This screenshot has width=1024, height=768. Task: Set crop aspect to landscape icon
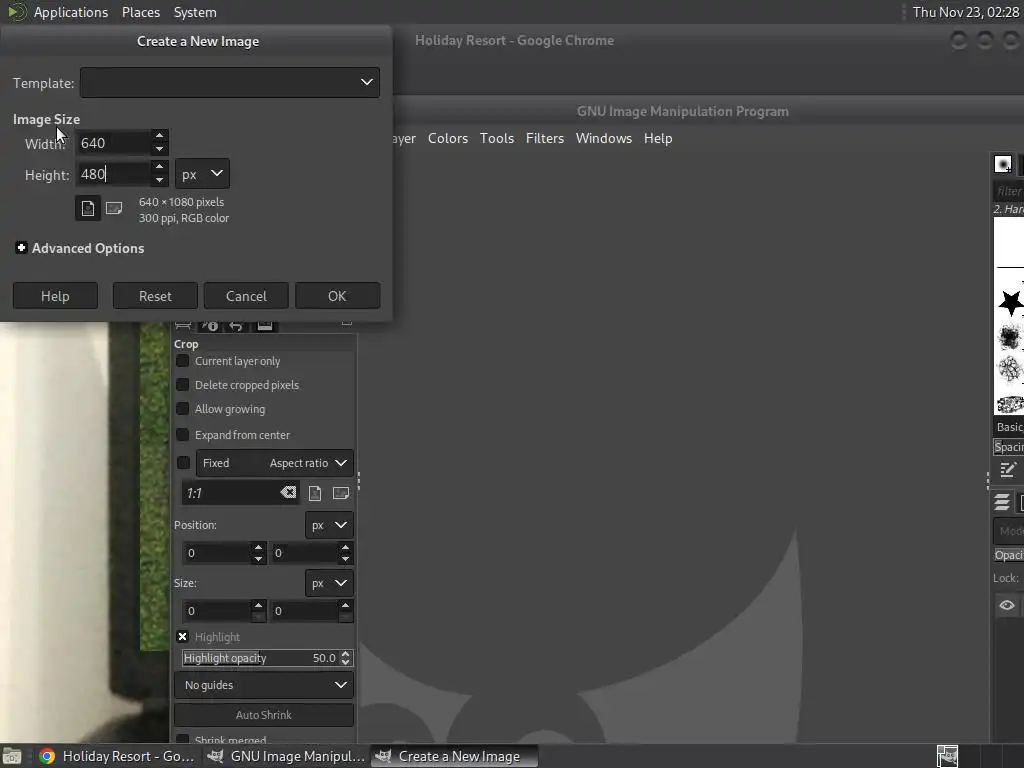pos(340,493)
